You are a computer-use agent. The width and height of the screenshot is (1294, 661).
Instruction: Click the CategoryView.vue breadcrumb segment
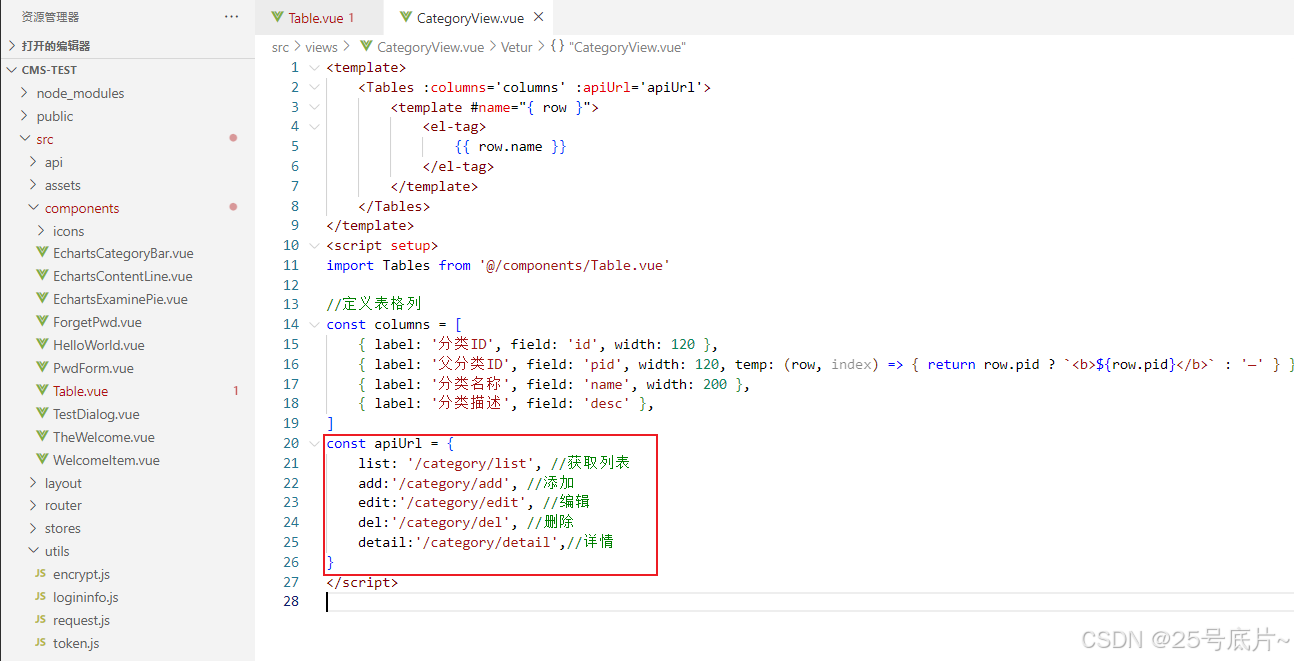[430, 47]
